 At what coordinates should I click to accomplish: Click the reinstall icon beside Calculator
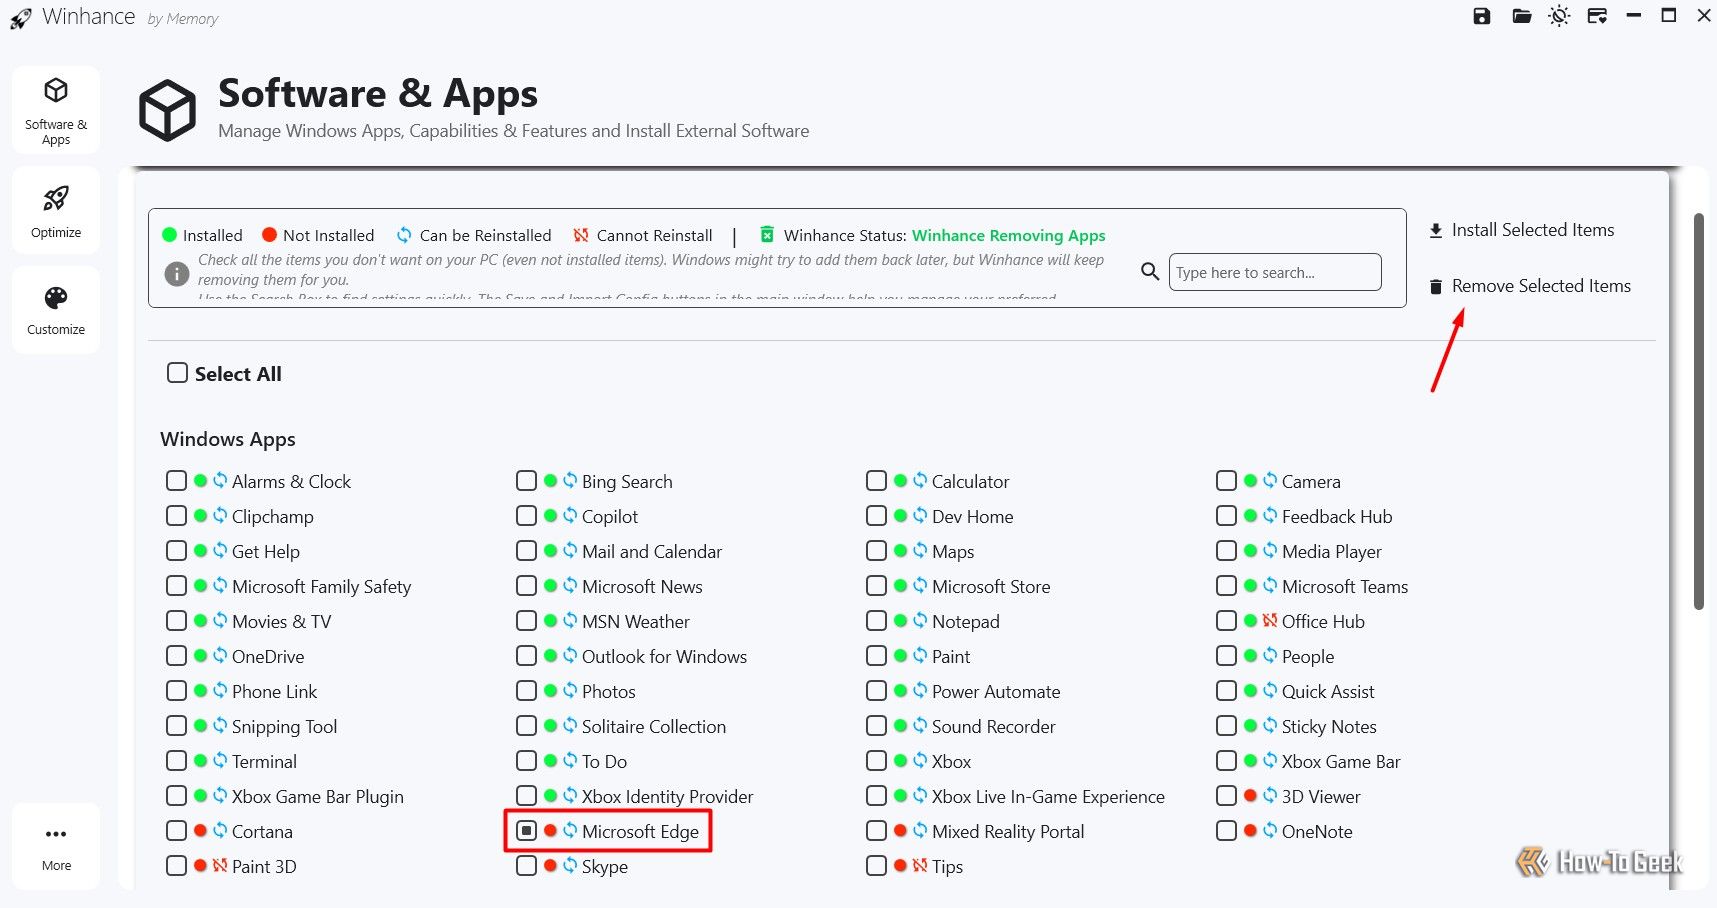(920, 480)
